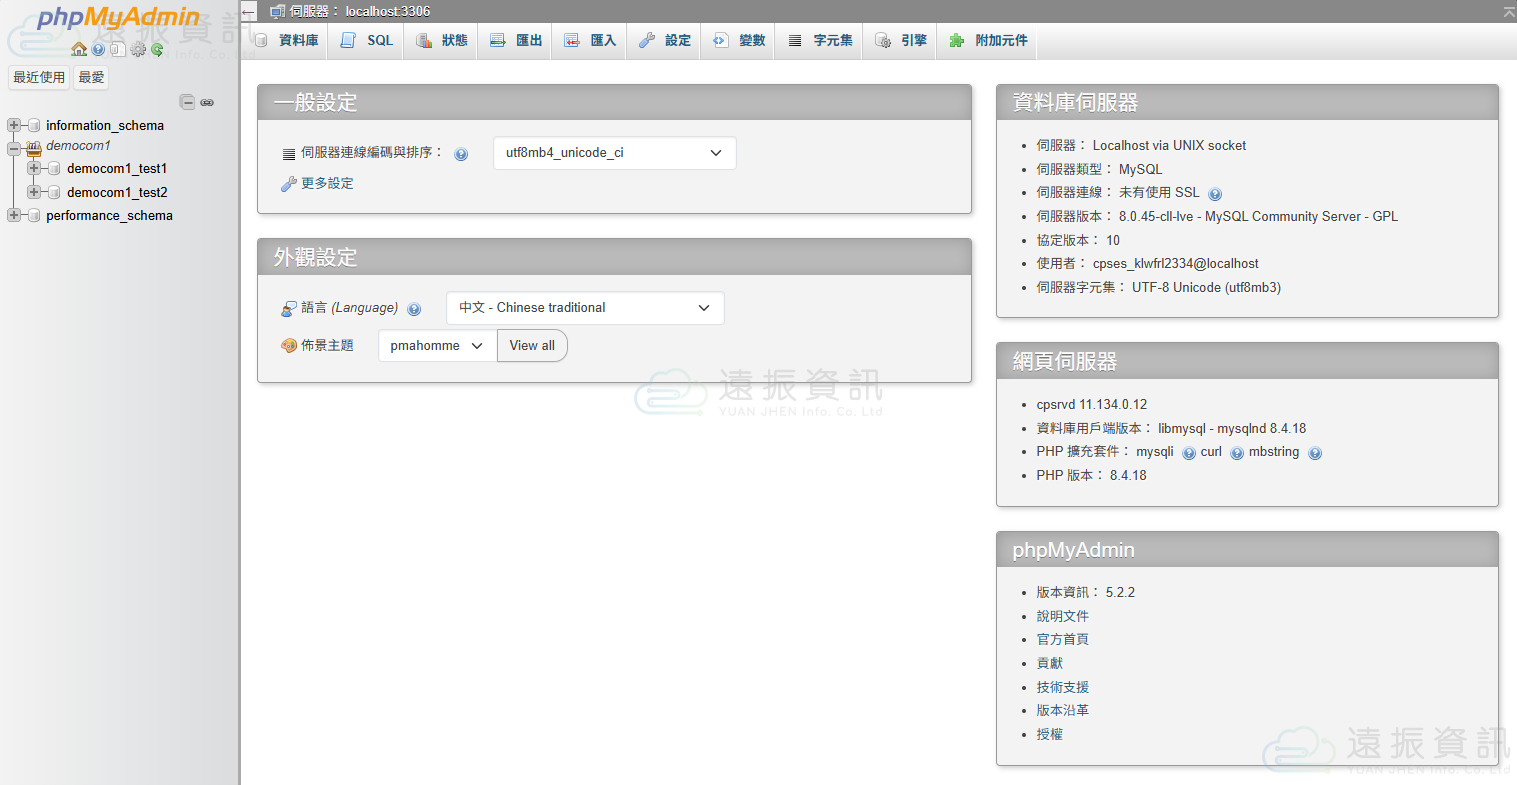The image size is (1517, 785).
Task: Click the navigation panel settings gear icon
Action: (138, 49)
